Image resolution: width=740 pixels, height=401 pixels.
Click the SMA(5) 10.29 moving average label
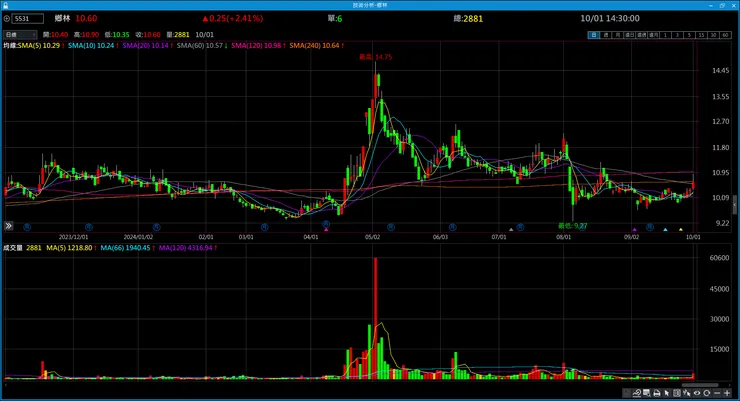click(x=41, y=45)
